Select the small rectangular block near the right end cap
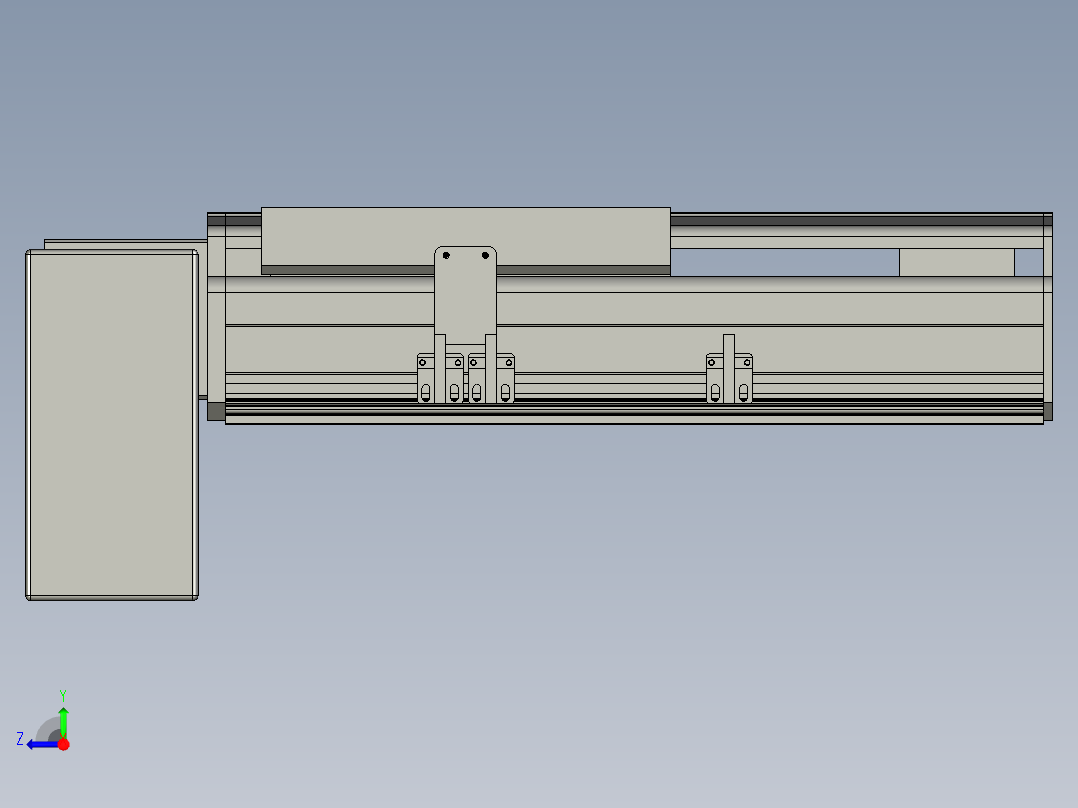 (956, 263)
